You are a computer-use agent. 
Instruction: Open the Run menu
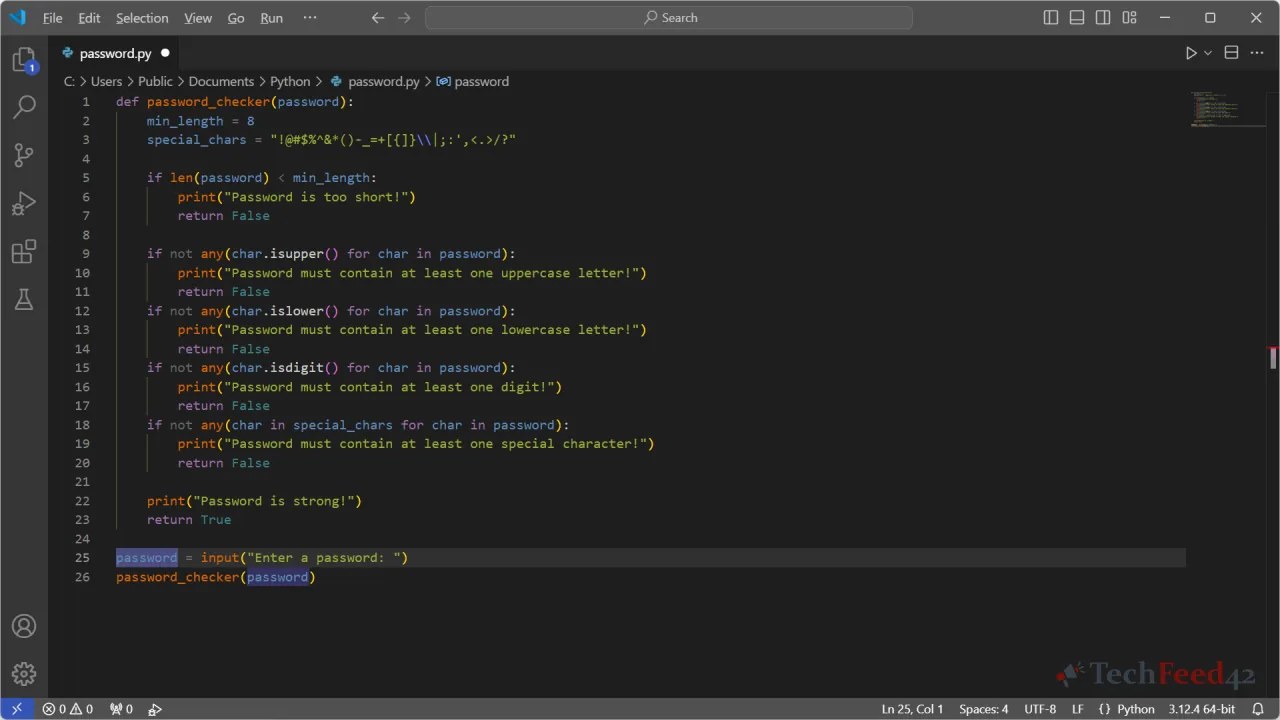pyautogui.click(x=271, y=18)
